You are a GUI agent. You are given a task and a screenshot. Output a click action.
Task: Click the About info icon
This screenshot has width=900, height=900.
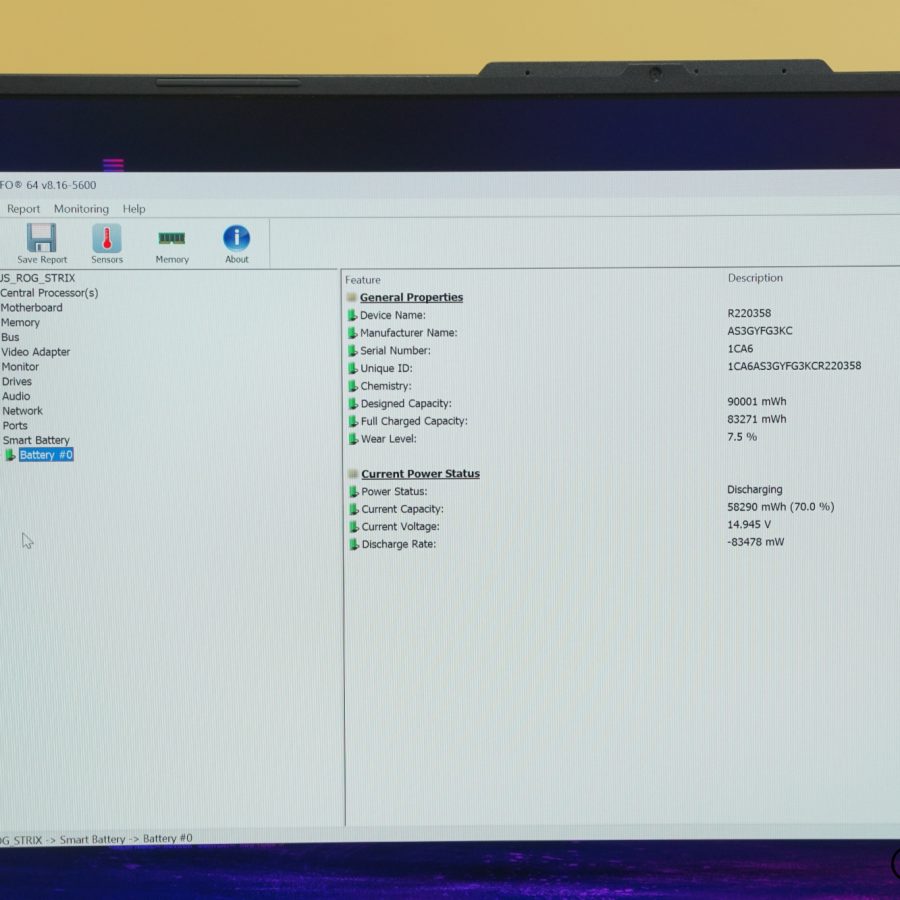click(x=236, y=238)
